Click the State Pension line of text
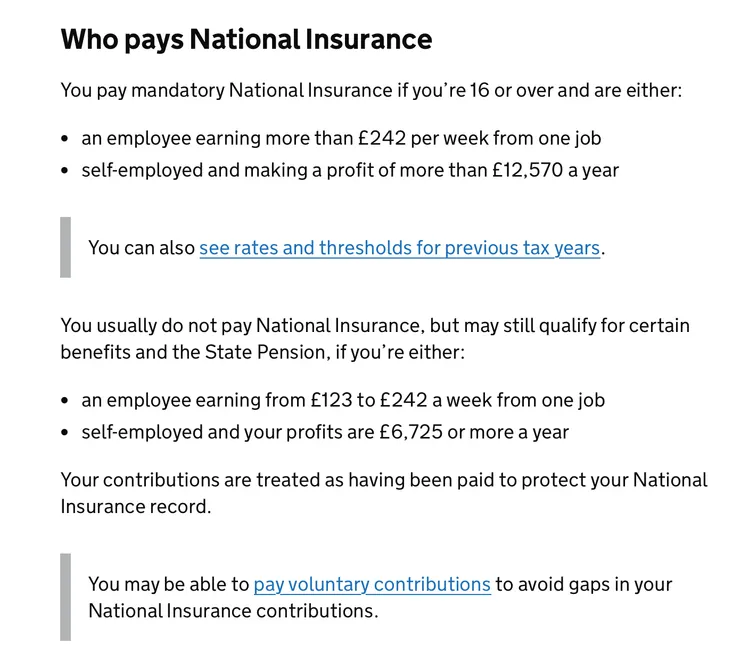This screenshot has width=740, height=663. pos(263,352)
